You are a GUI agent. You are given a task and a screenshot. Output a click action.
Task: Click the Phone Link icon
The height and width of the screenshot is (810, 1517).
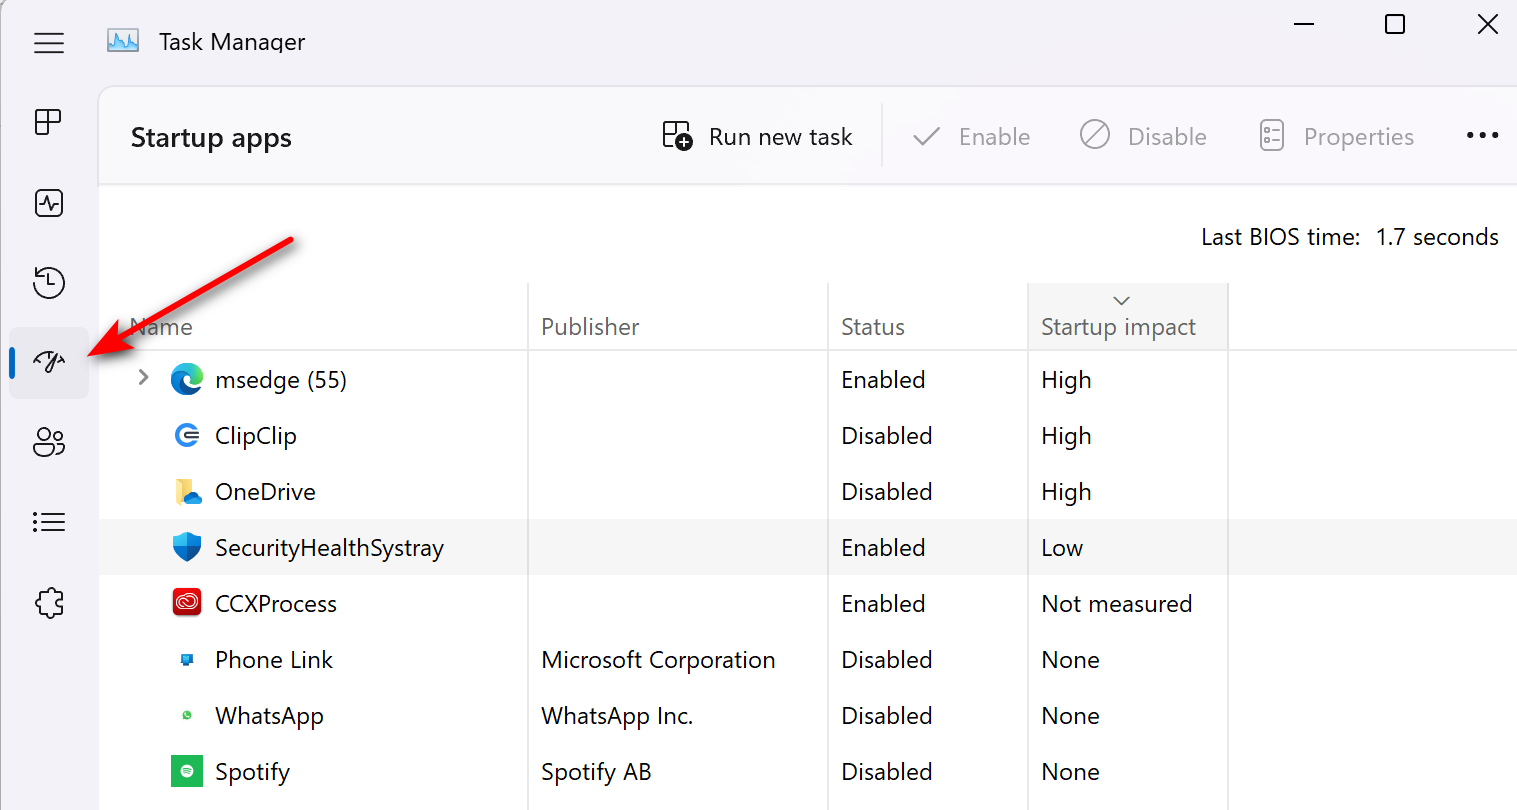pyautogui.click(x=187, y=660)
